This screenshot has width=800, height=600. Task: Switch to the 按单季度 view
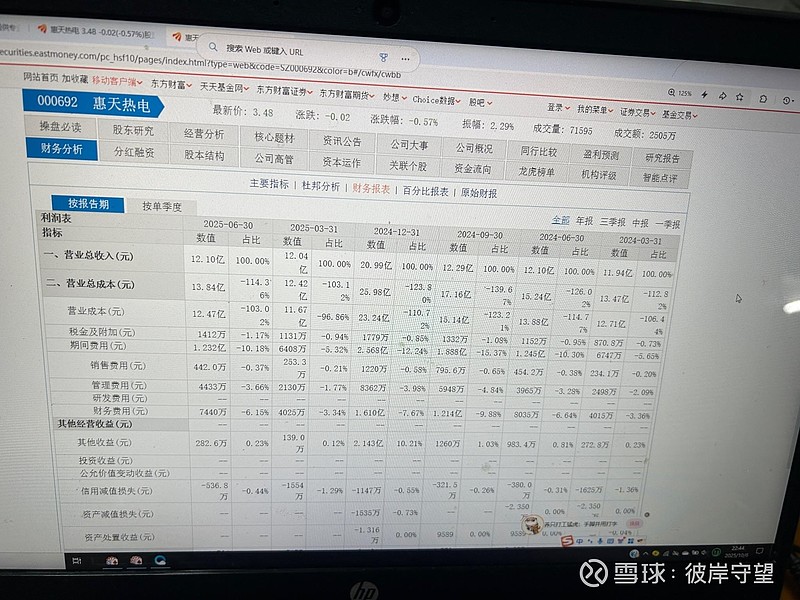[x=162, y=207]
